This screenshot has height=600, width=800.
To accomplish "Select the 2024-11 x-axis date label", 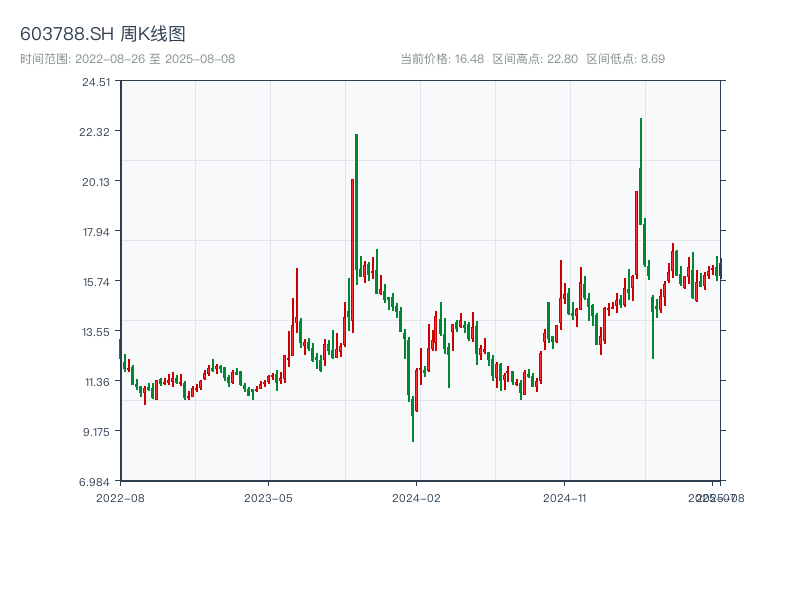I will [x=565, y=497].
